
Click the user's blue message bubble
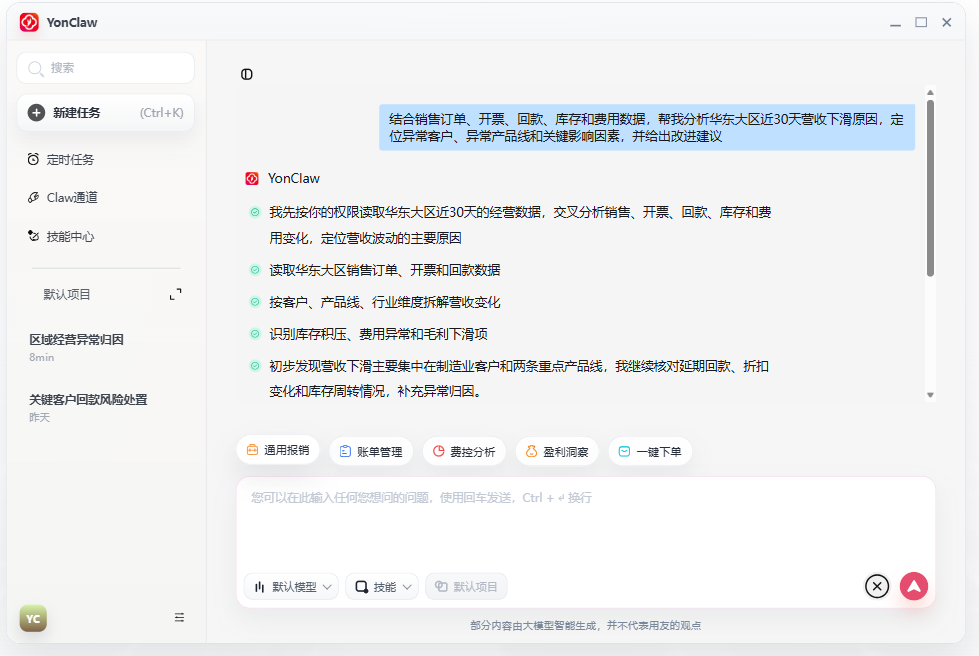coord(647,127)
